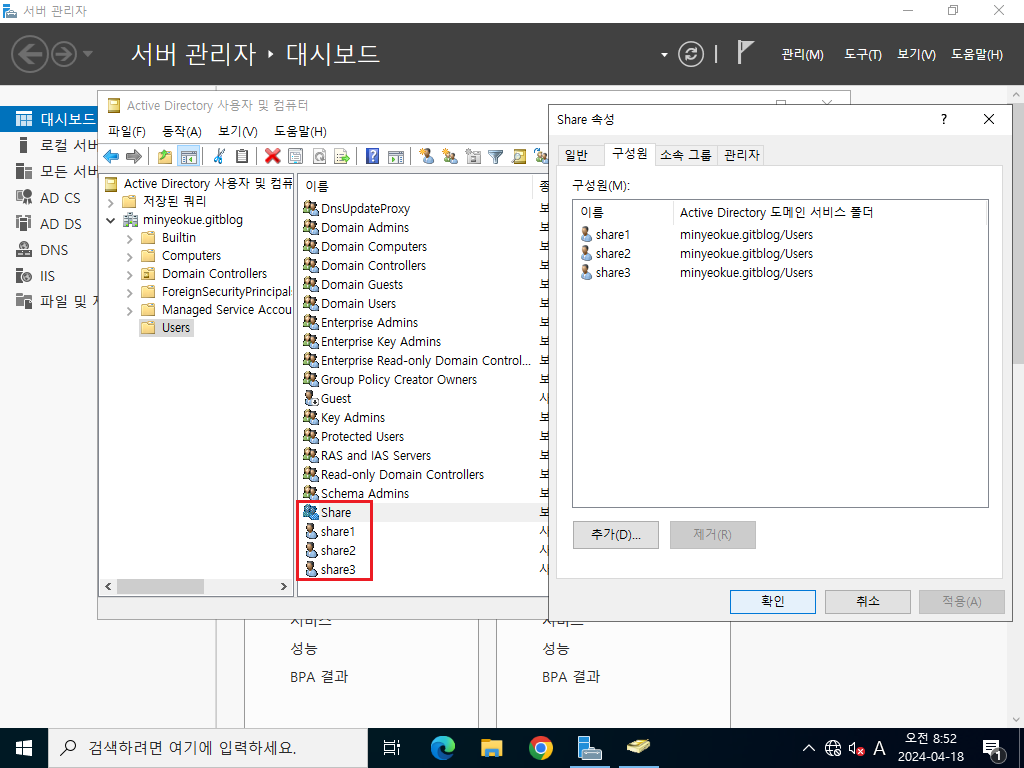Click the Find objects magnifier icon
This screenshot has height=768, width=1024.
point(519,156)
